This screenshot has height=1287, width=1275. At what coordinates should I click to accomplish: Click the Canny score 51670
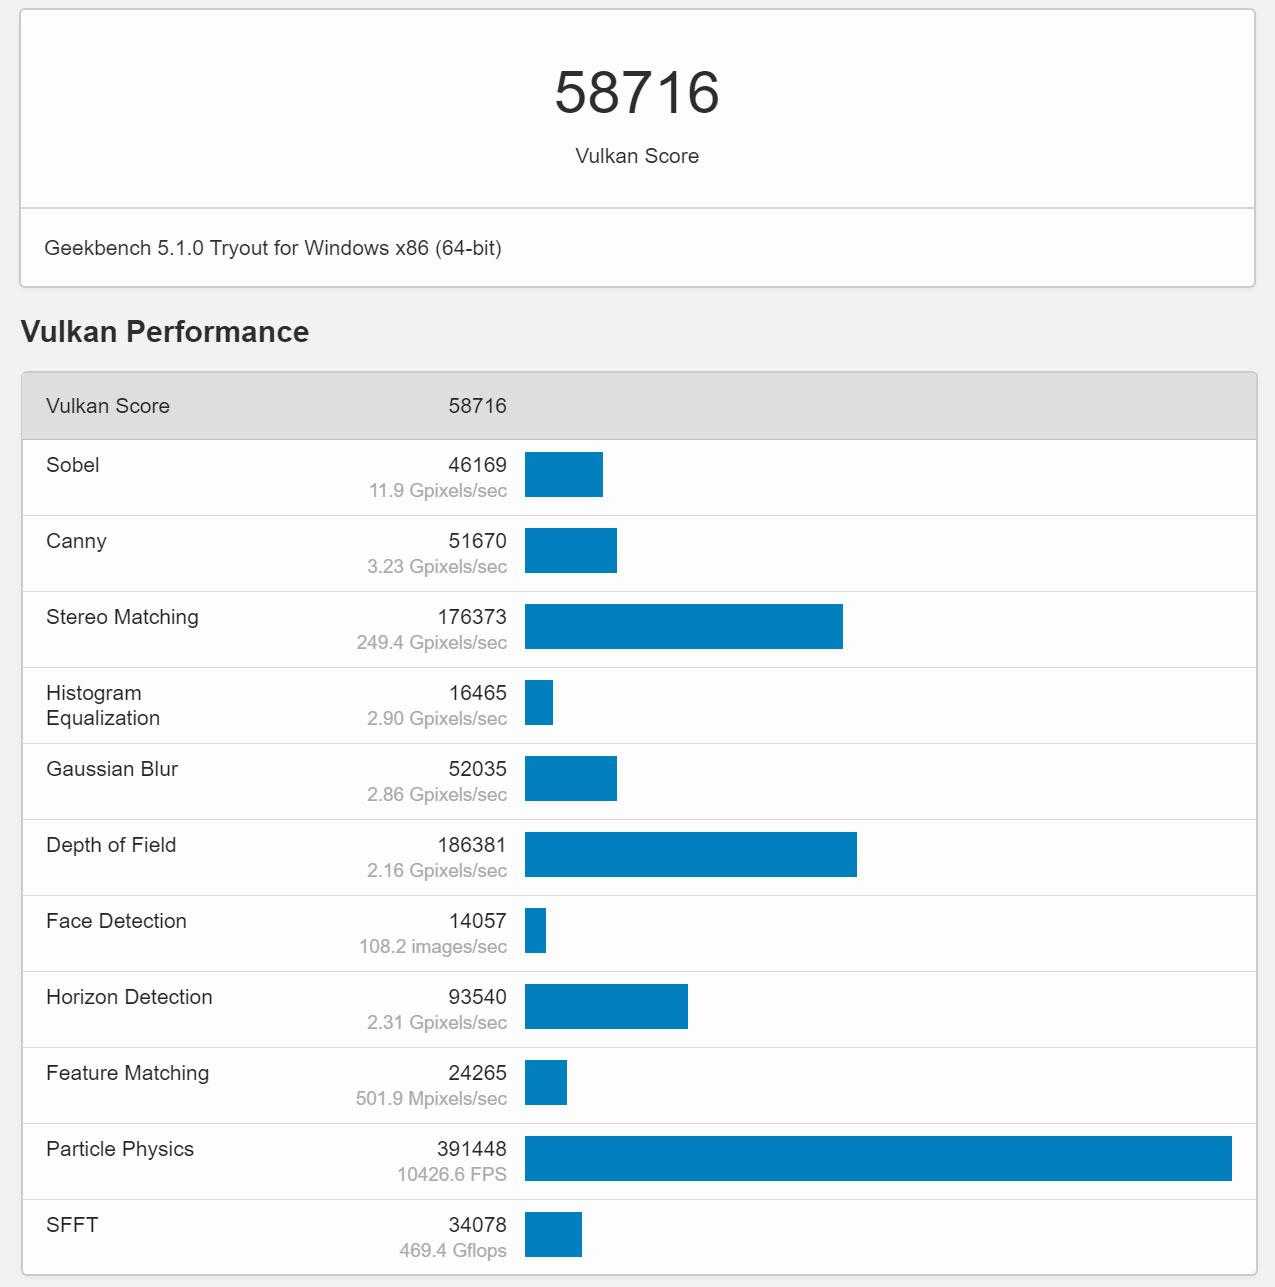tap(477, 541)
